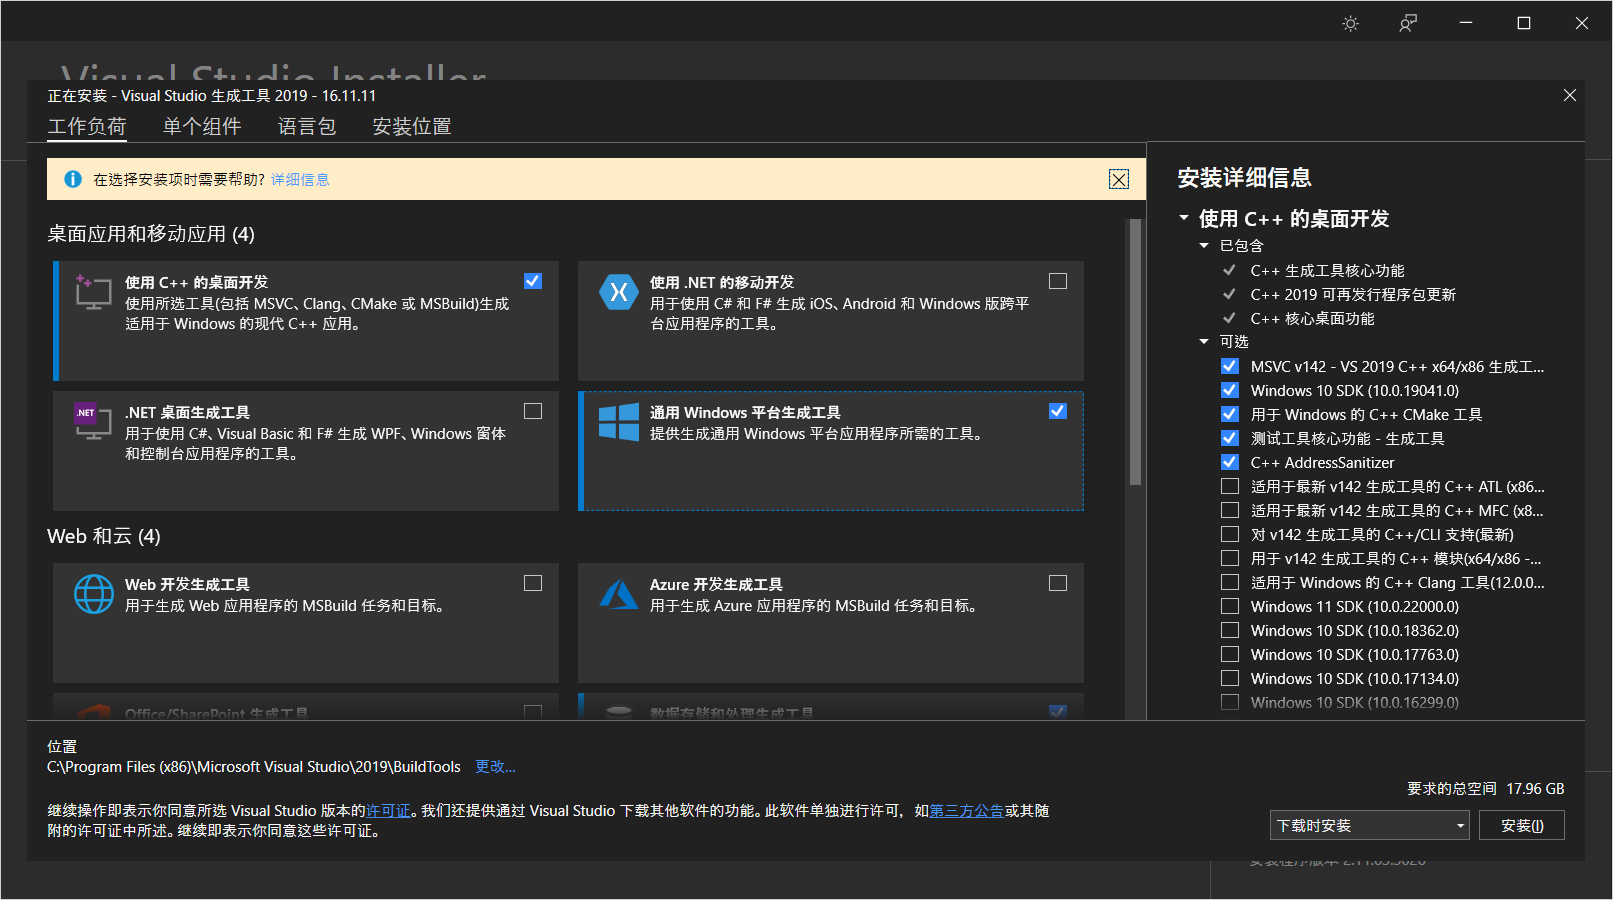The width and height of the screenshot is (1613, 900).
Task: Uncheck MSVC v142 VS 2019 C++ option
Action: (1230, 366)
